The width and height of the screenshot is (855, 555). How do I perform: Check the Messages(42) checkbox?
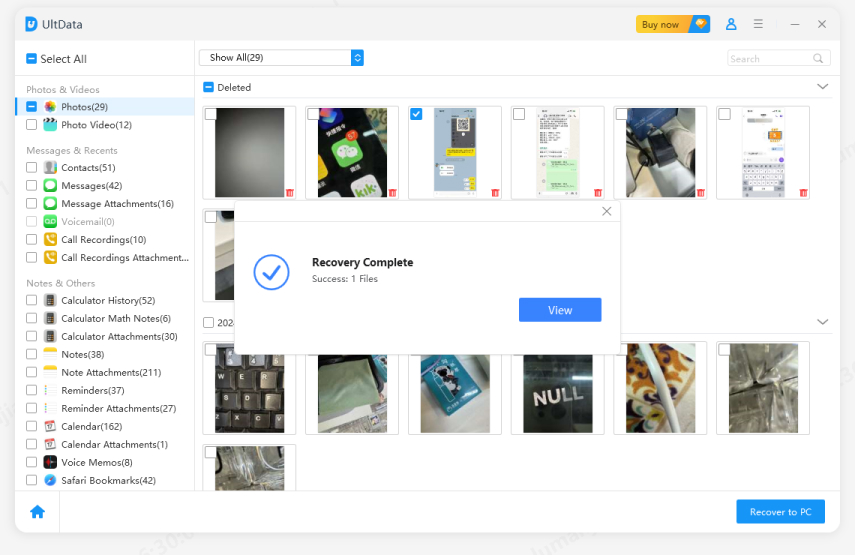[32, 186]
